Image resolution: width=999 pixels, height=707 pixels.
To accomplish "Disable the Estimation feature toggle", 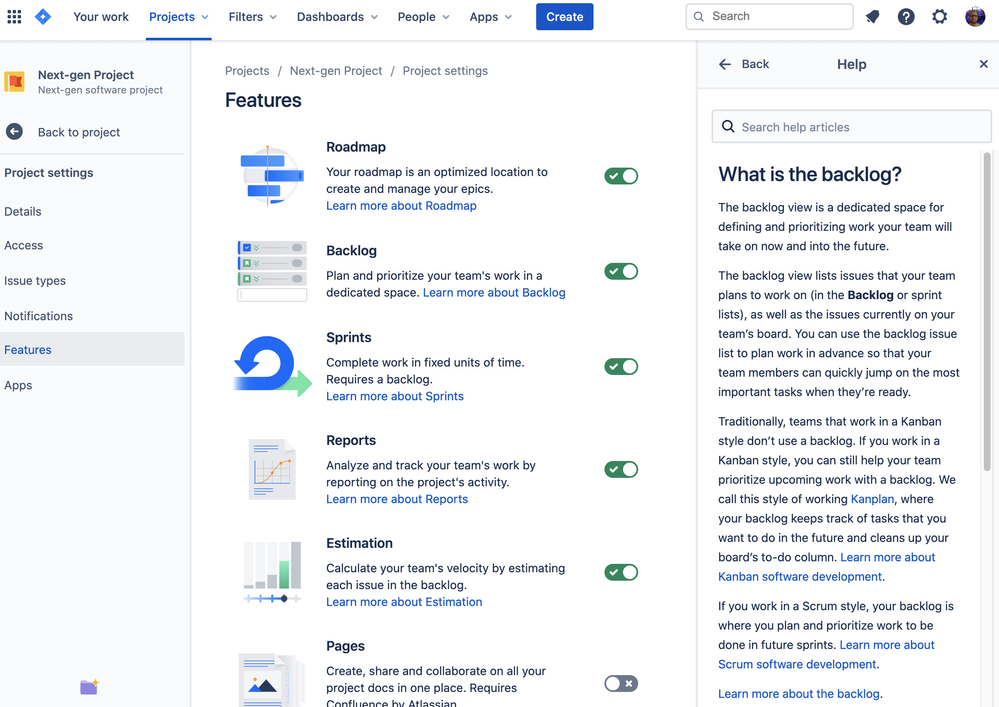I will tap(621, 572).
